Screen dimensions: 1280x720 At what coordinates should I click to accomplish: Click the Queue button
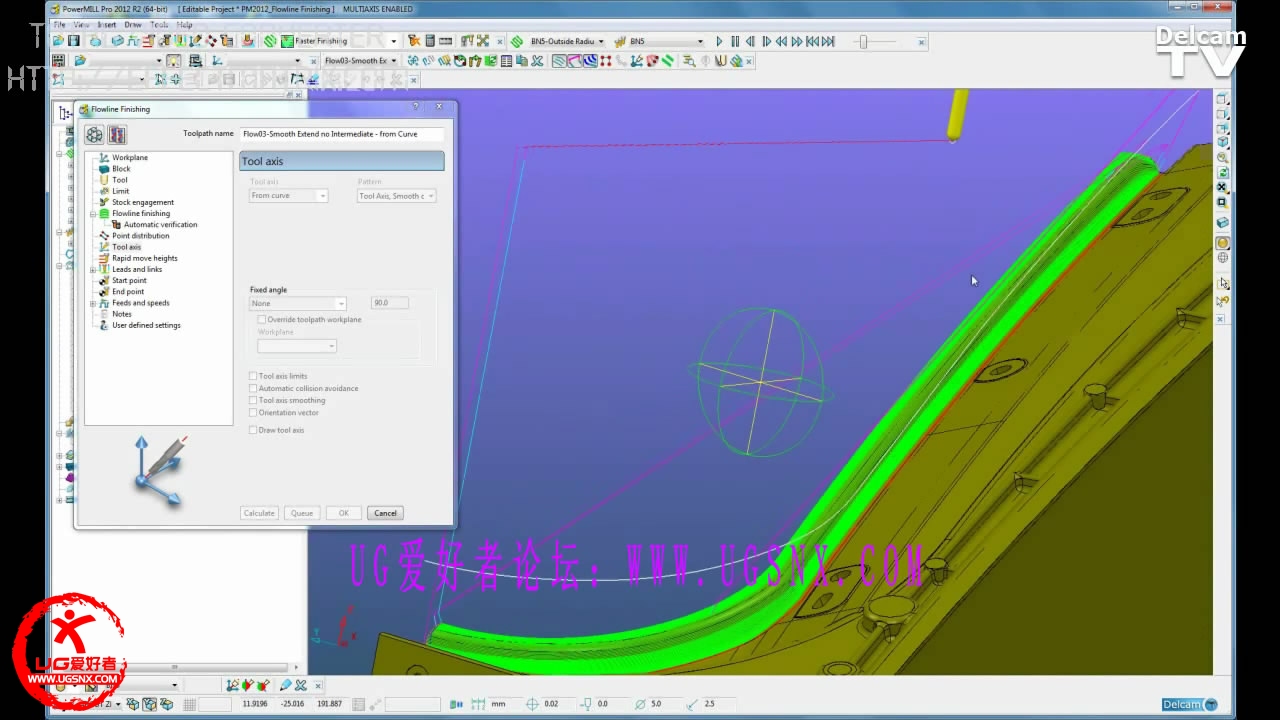pos(302,513)
